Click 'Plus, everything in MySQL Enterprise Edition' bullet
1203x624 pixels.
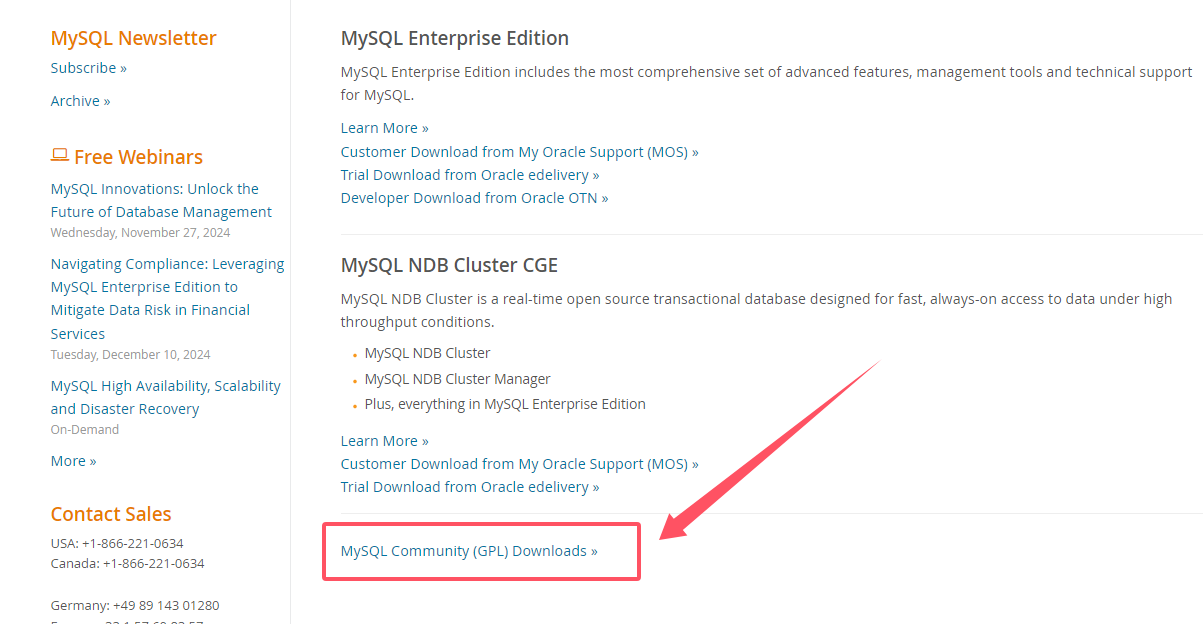pos(505,404)
